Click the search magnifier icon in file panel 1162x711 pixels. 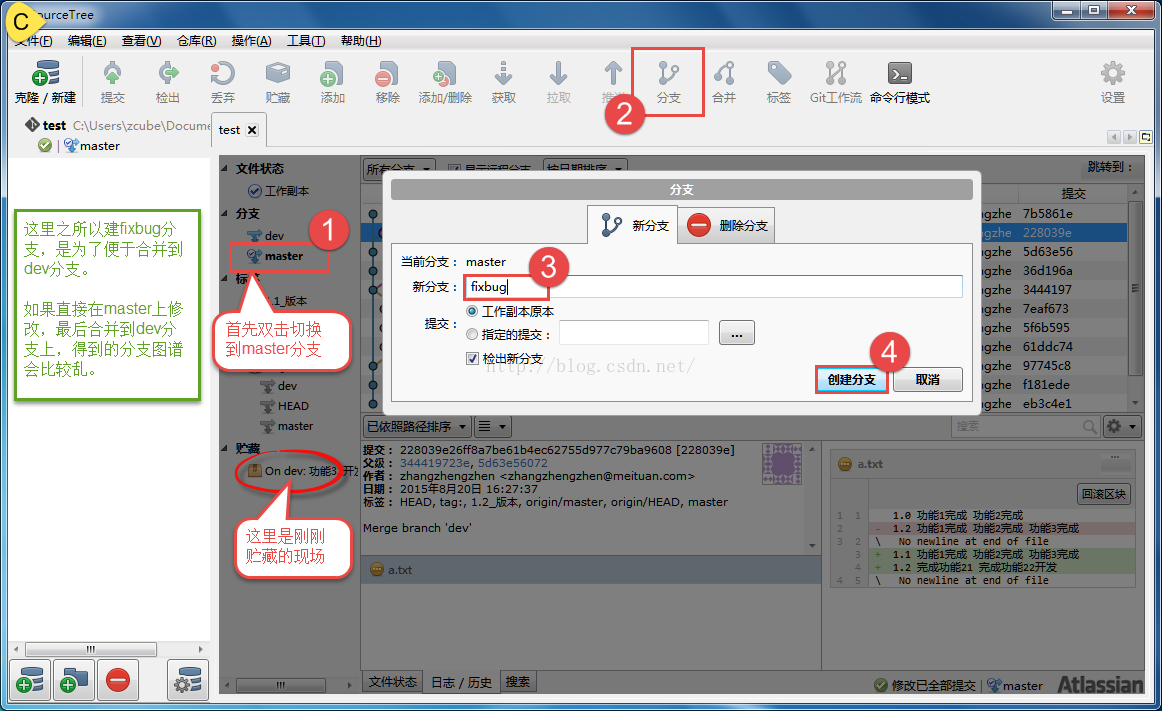tap(1089, 426)
